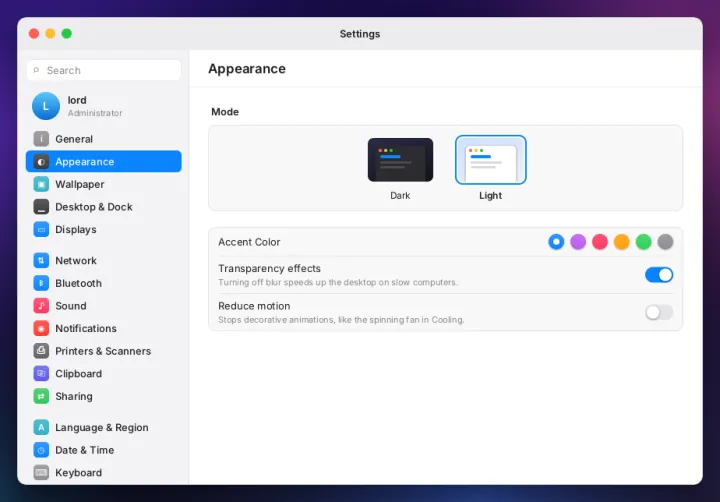Click the Language & Region icon
The width and height of the screenshot is (720, 502).
[41, 427]
